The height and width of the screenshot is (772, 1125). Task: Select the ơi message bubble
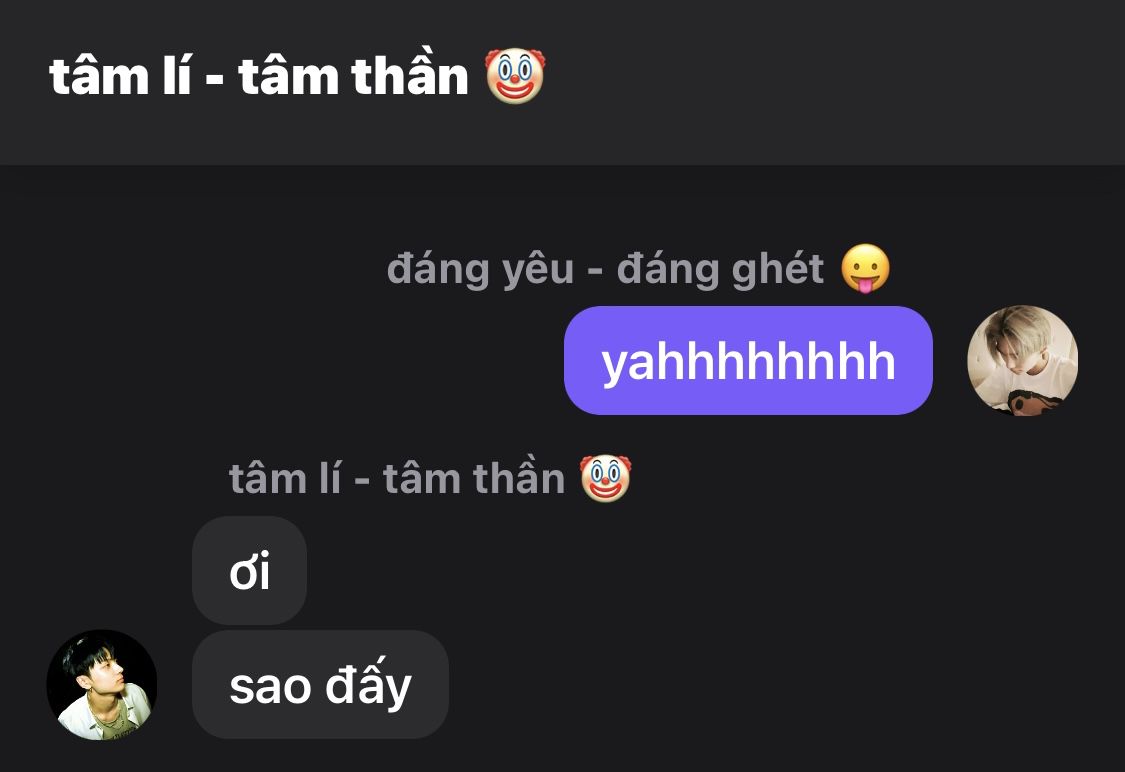pyautogui.click(x=250, y=570)
